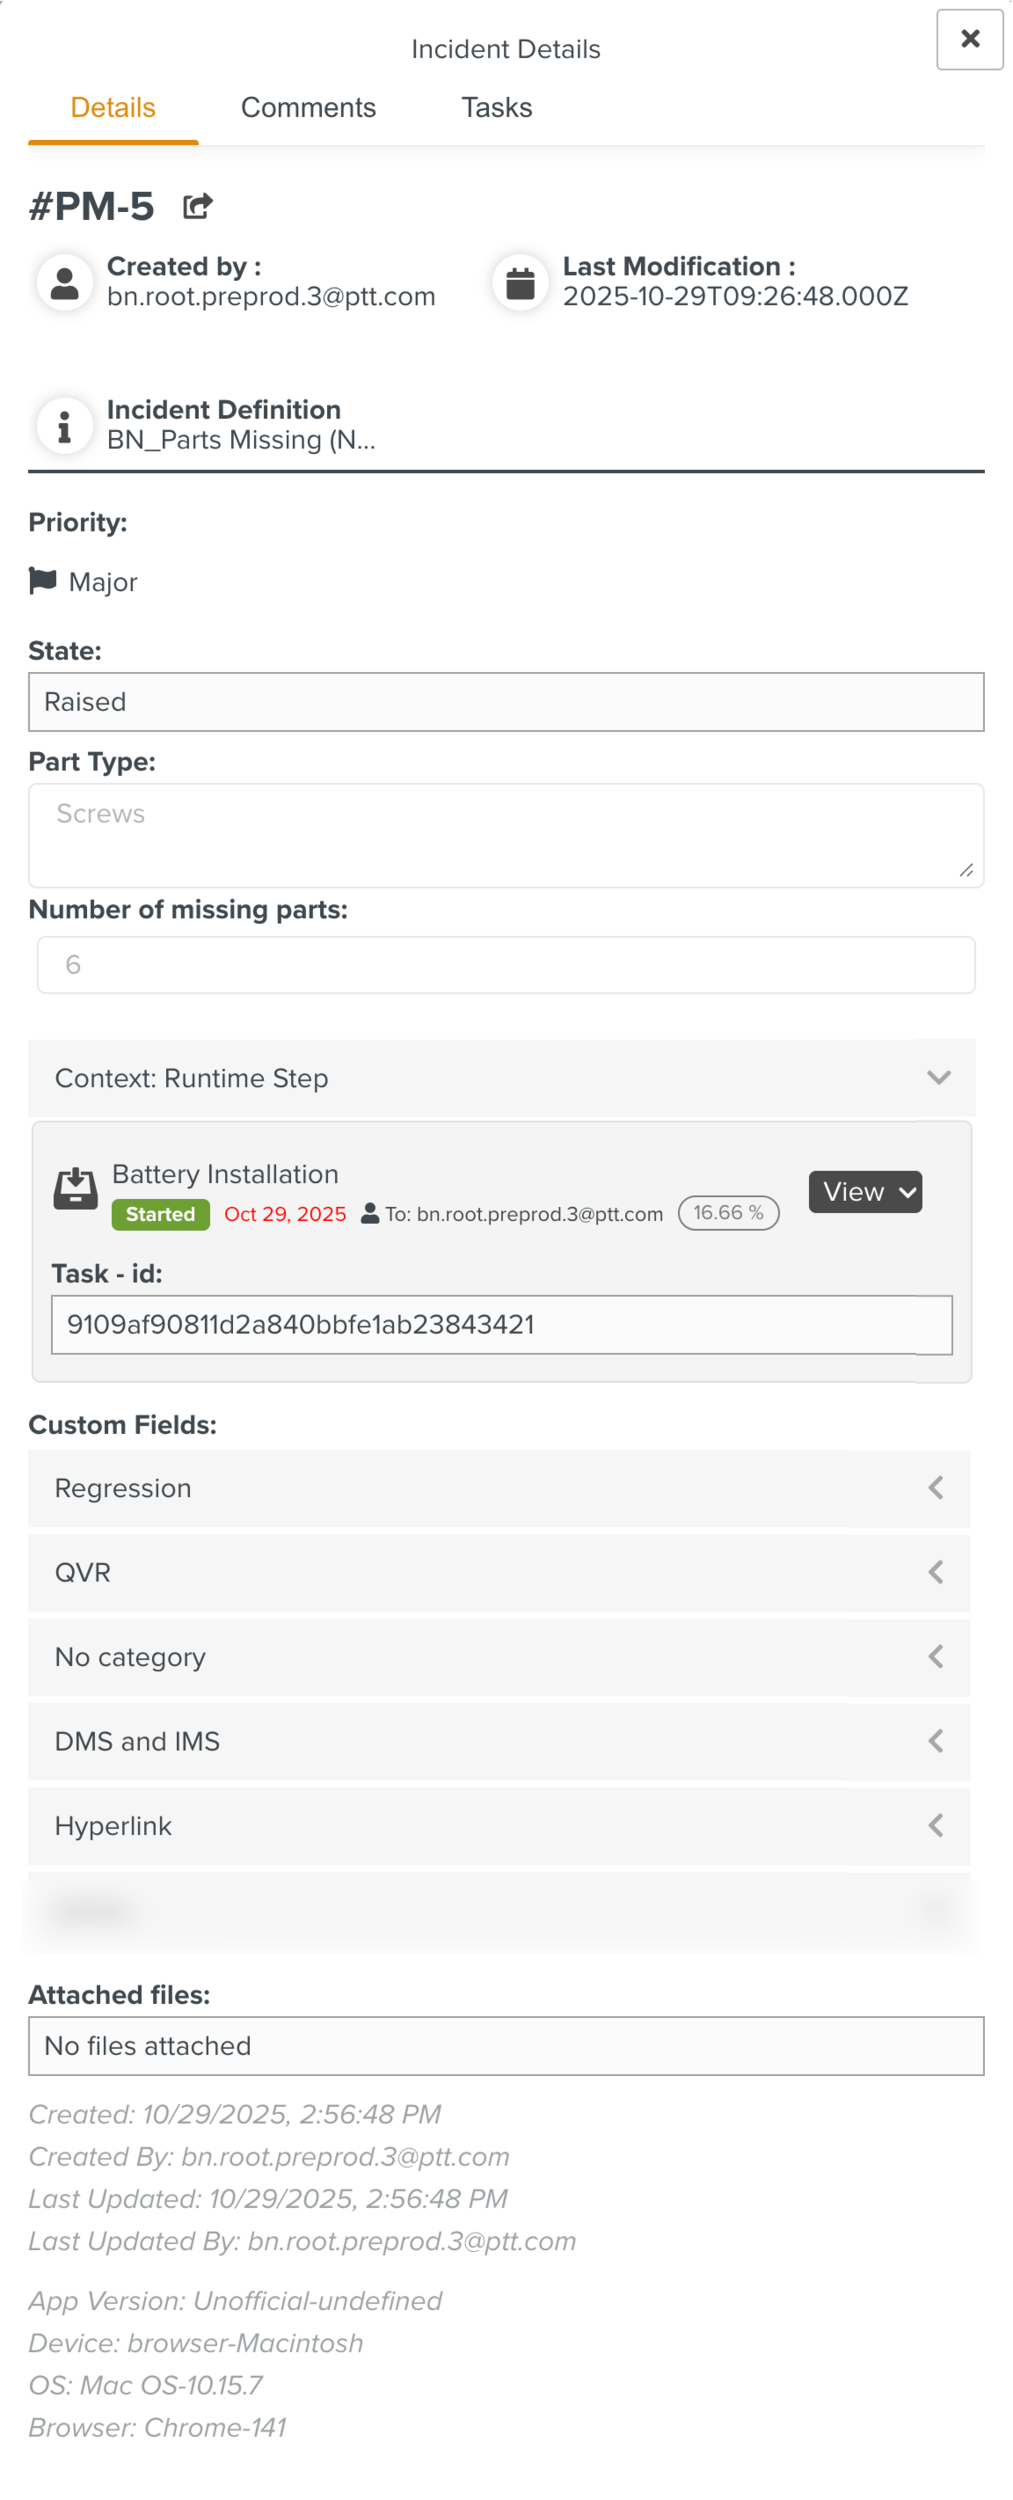Open the Comments tab
Viewport: 1013px width, 2500px height.
point(308,108)
